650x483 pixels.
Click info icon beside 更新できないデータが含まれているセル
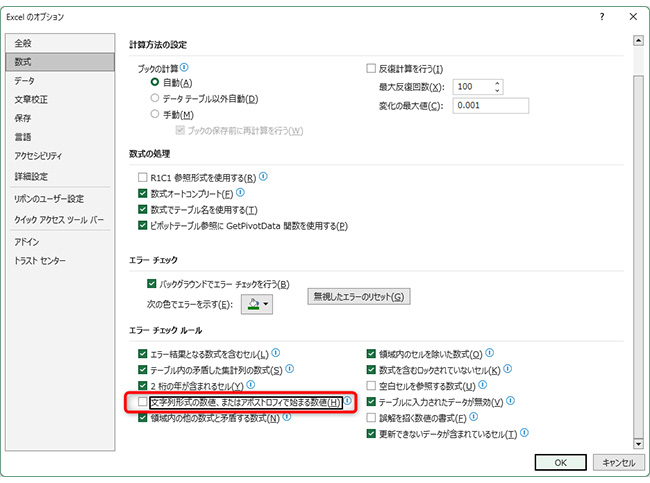pos(524,433)
